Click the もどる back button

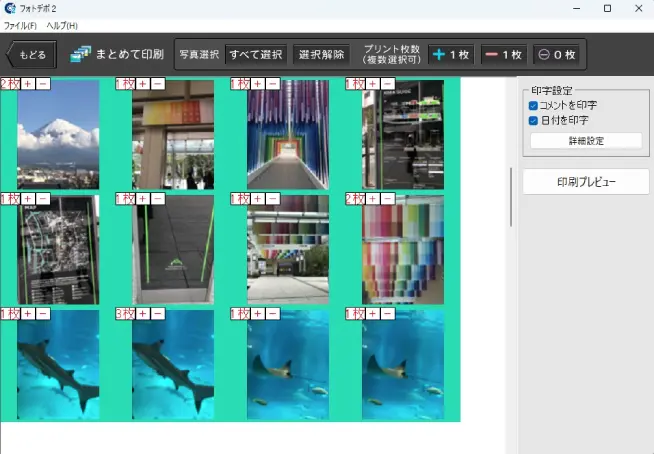(32, 55)
